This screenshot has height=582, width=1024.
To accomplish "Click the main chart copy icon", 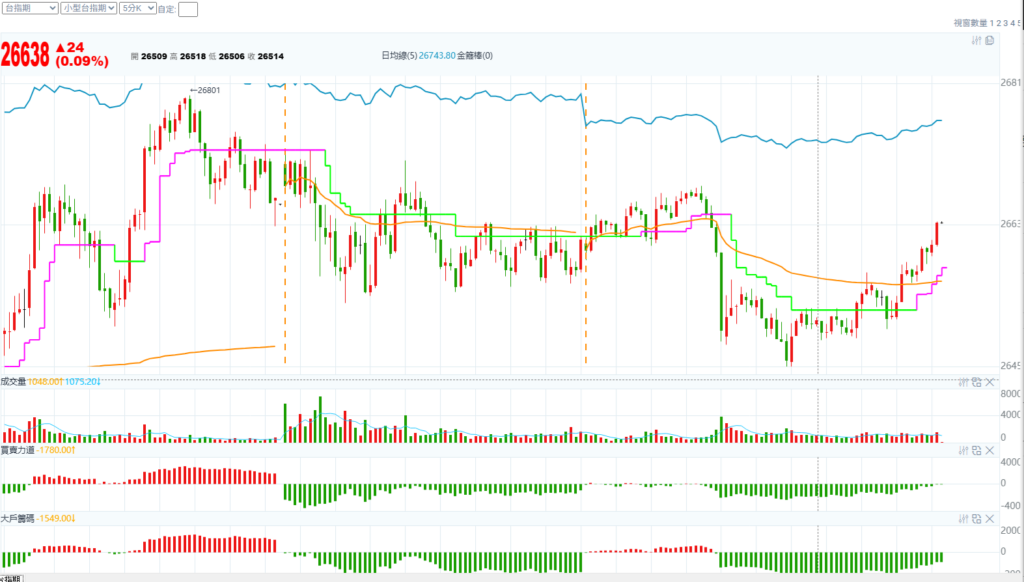I will pyautogui.click(x=989, y=41).
